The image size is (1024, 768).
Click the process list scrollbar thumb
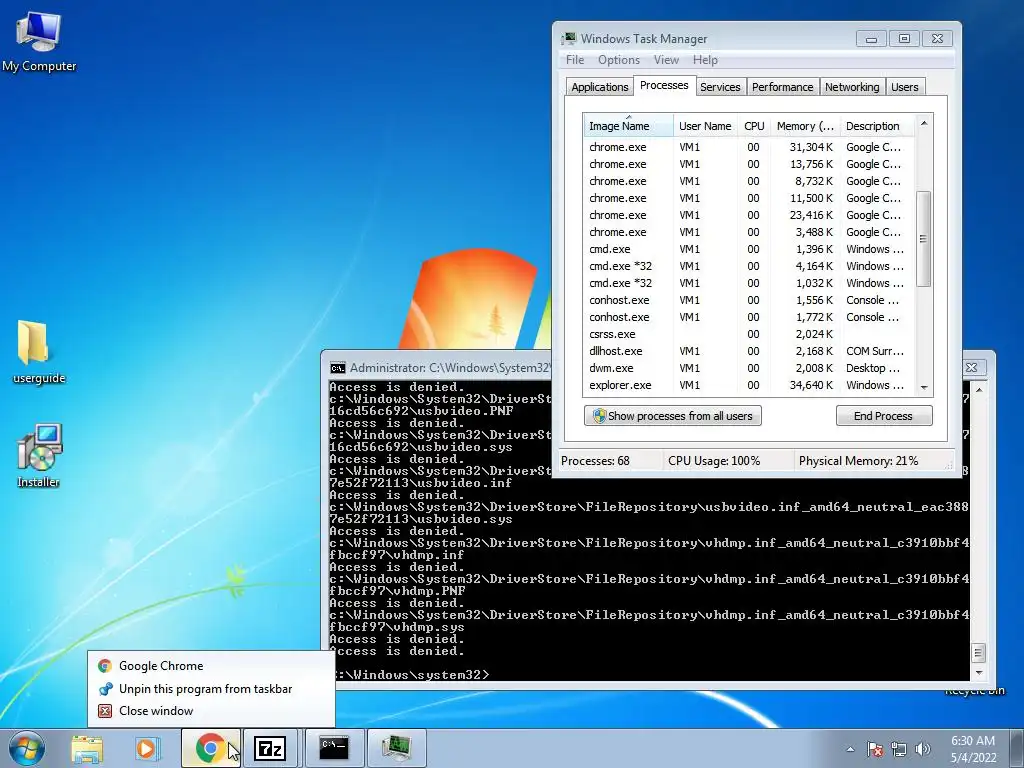(x=923, y=238)
